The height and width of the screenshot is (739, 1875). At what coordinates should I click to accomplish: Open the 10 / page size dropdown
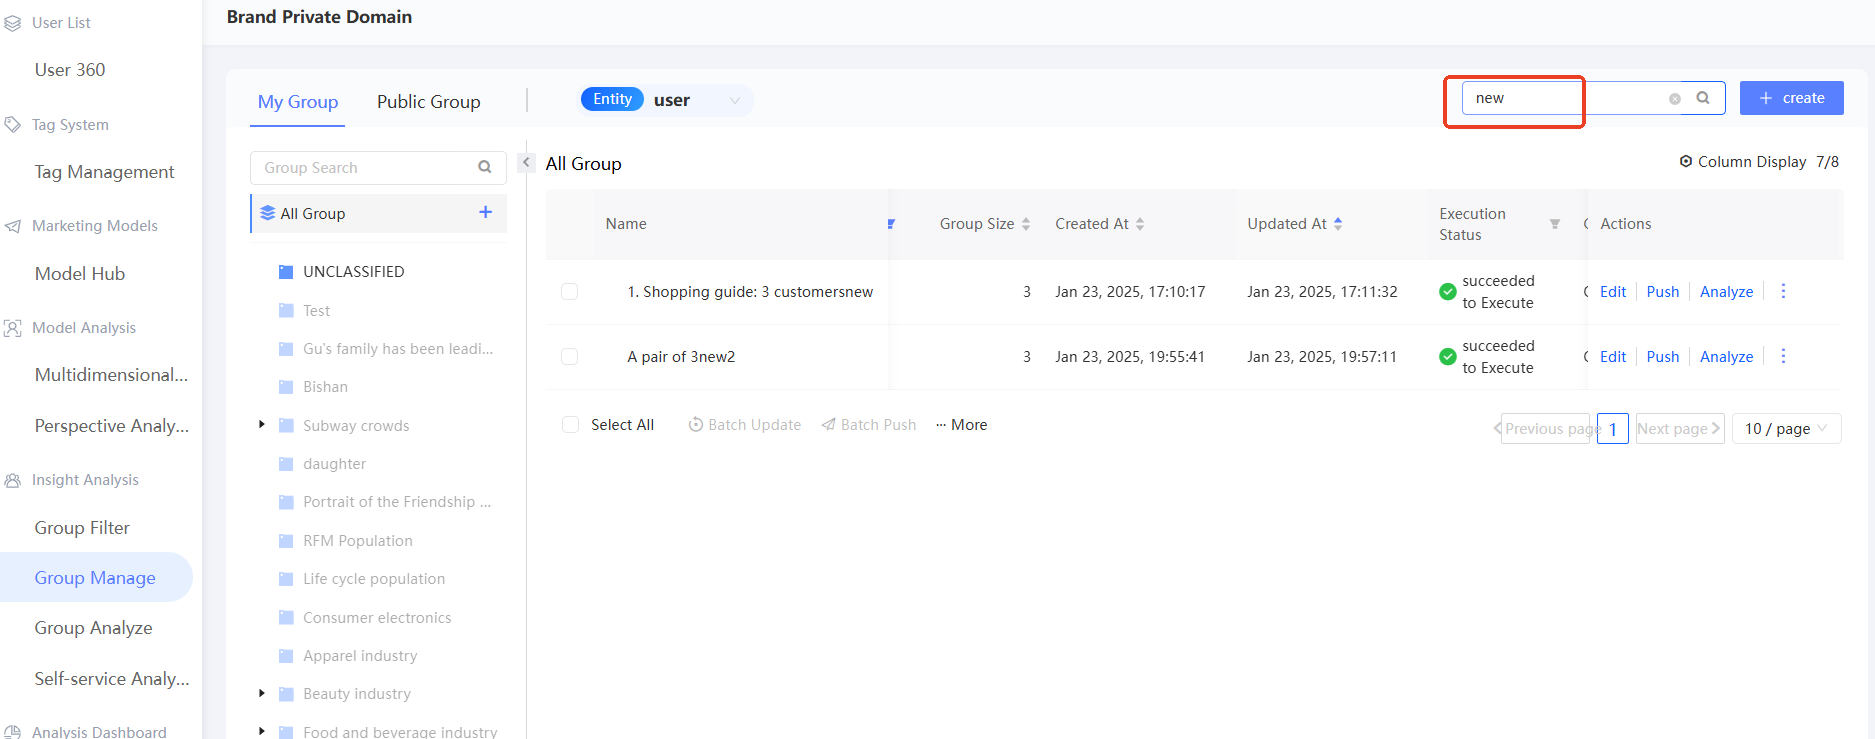click(x=1787, y=428)
